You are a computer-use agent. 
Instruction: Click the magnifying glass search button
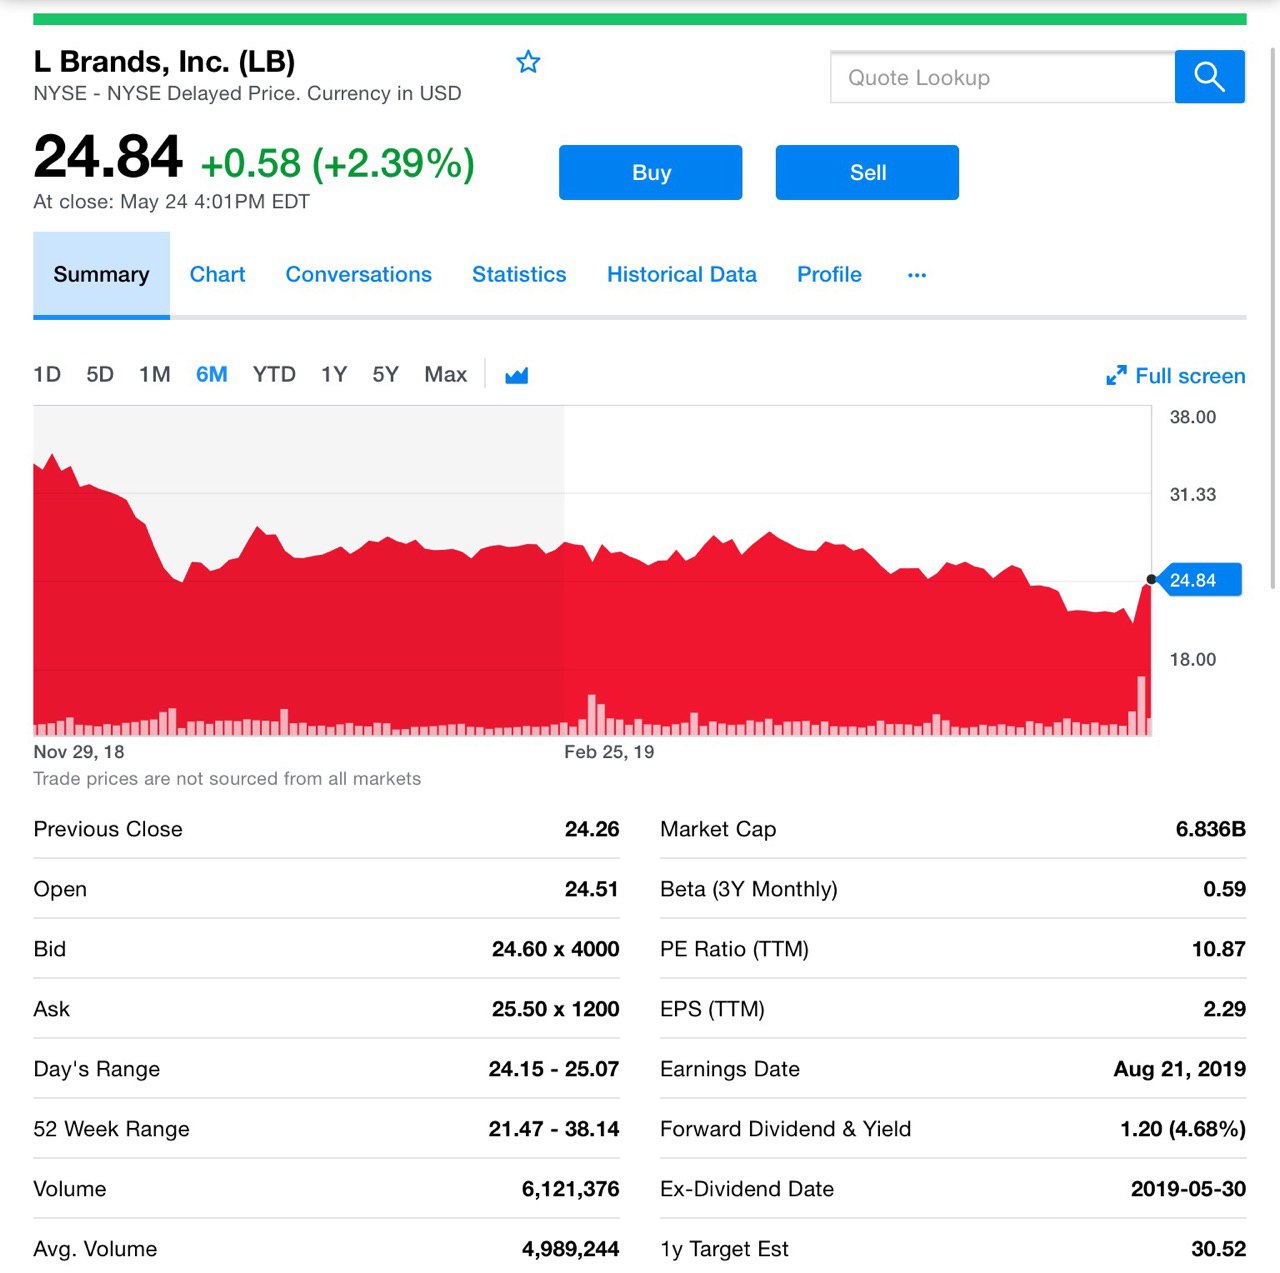[1209, 77]
